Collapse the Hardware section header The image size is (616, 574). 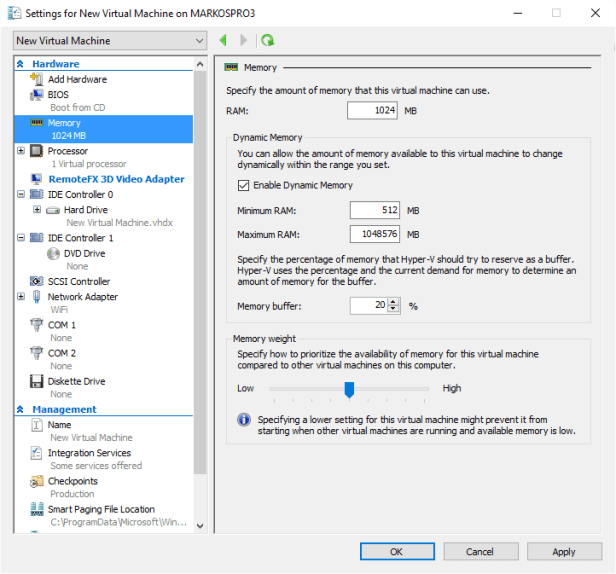21,64
